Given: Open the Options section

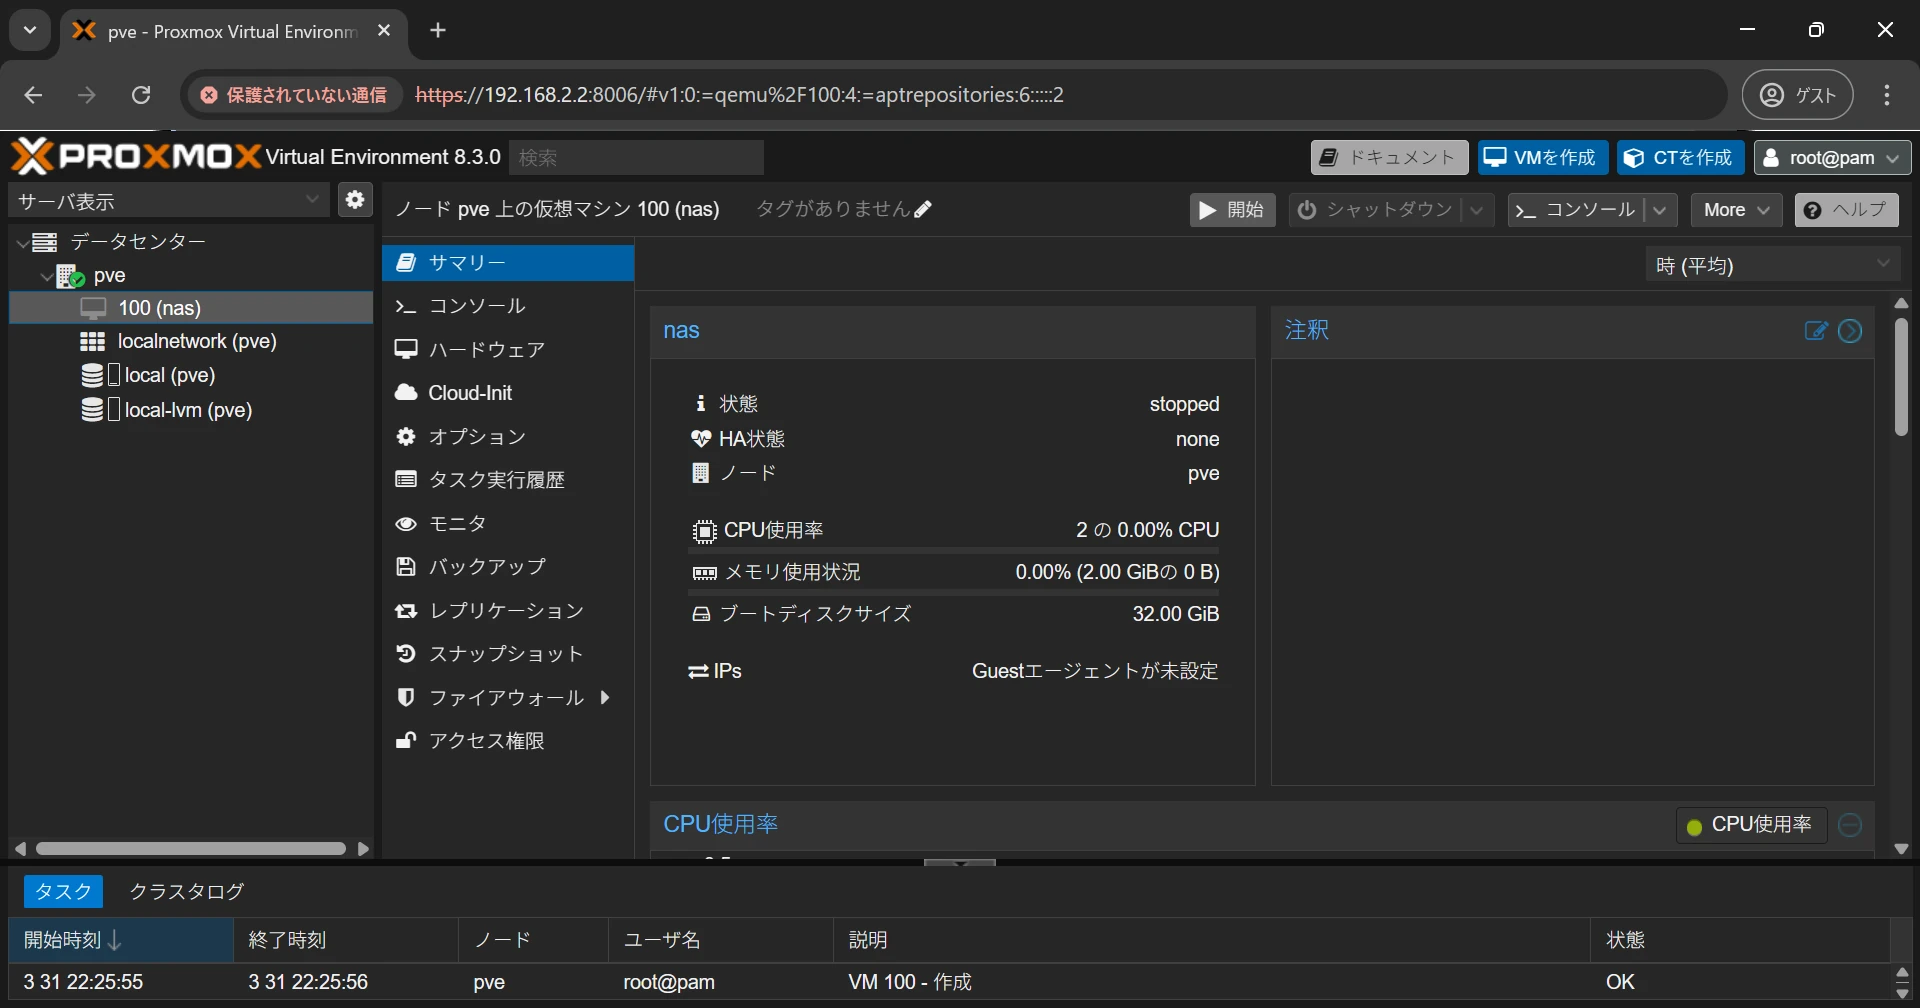Looking at the screenshot, I should coord(508,437).
